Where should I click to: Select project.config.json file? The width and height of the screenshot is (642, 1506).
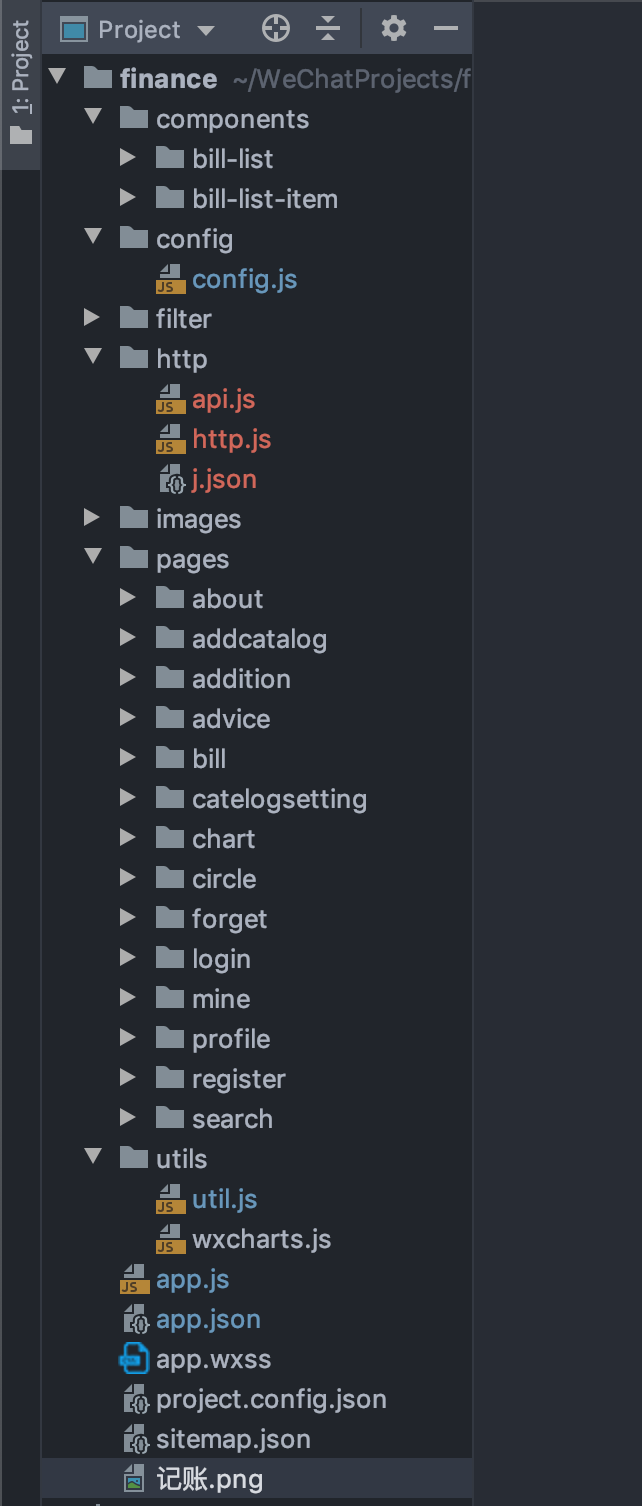tap(271, 1399)
